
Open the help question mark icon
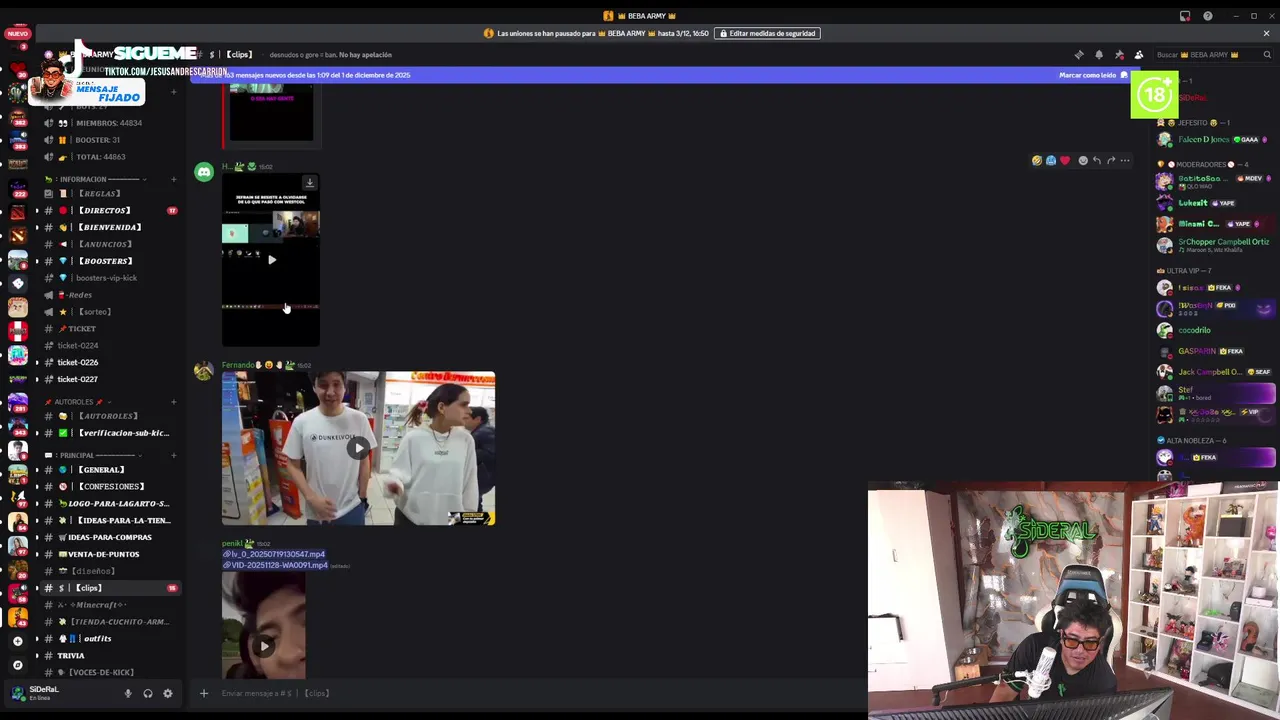tap(1208, 16)
